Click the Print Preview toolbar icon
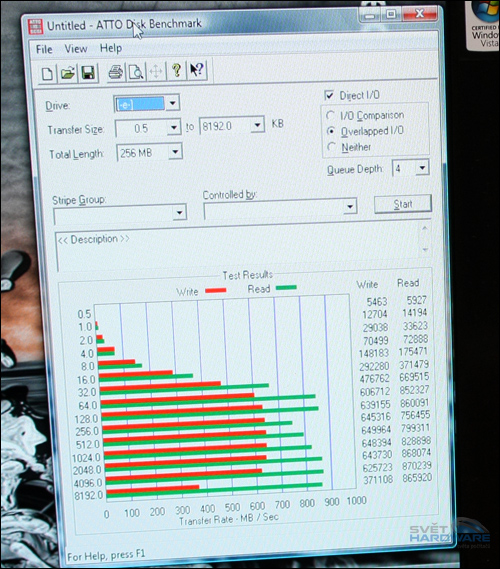The width and height of the screenshot is (500, 569). [136, 71]
